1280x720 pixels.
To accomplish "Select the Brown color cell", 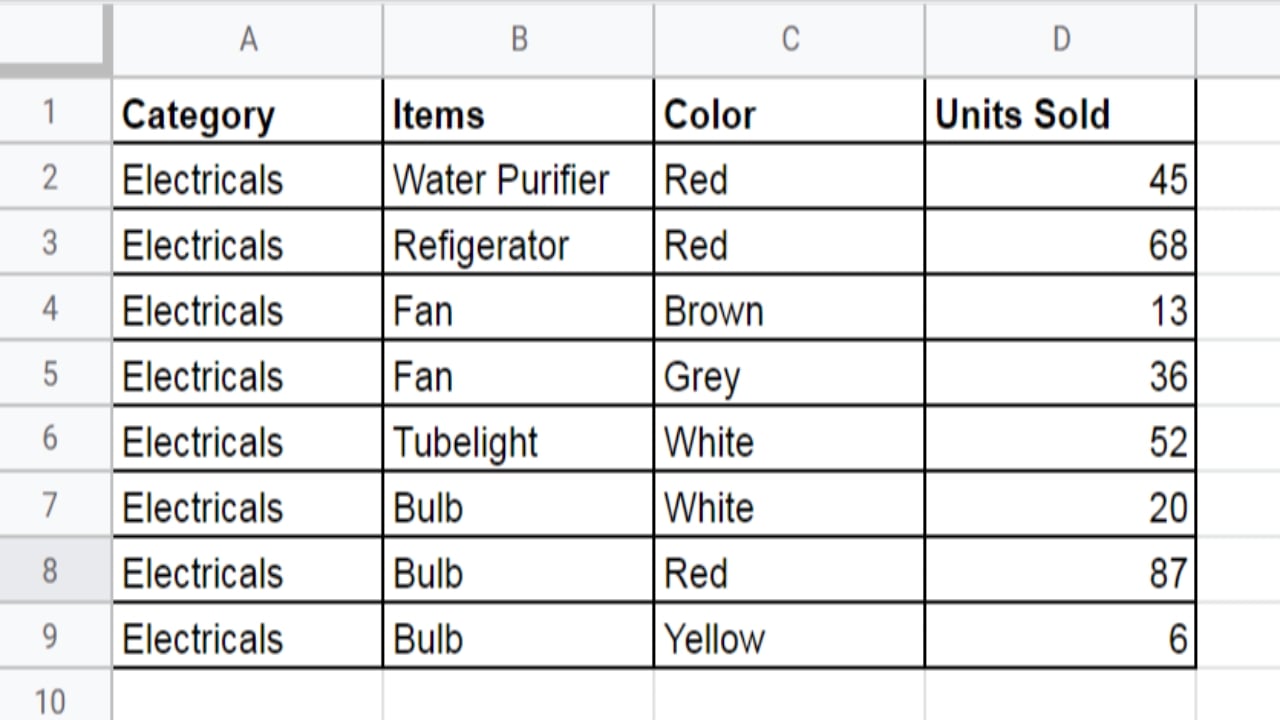I will click(789, 309).
